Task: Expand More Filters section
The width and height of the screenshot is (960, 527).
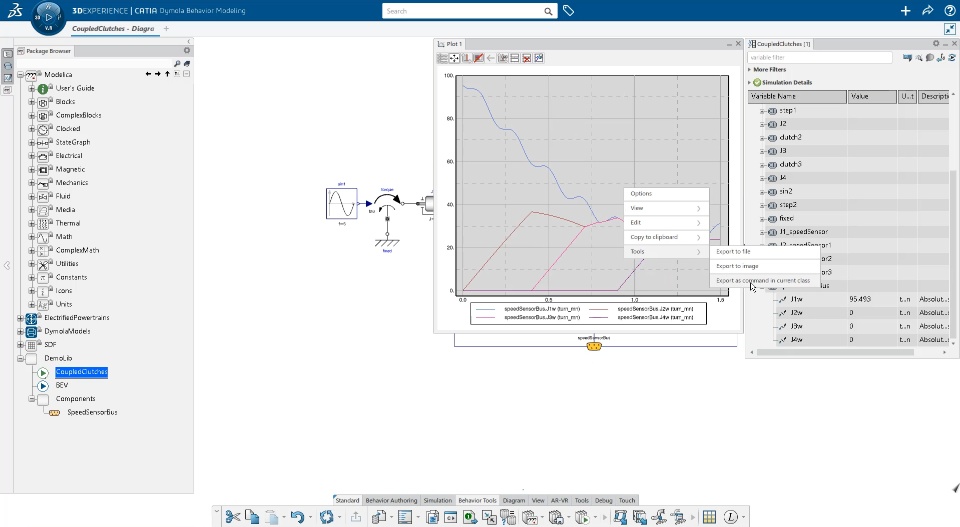Action: pos(749,70)
